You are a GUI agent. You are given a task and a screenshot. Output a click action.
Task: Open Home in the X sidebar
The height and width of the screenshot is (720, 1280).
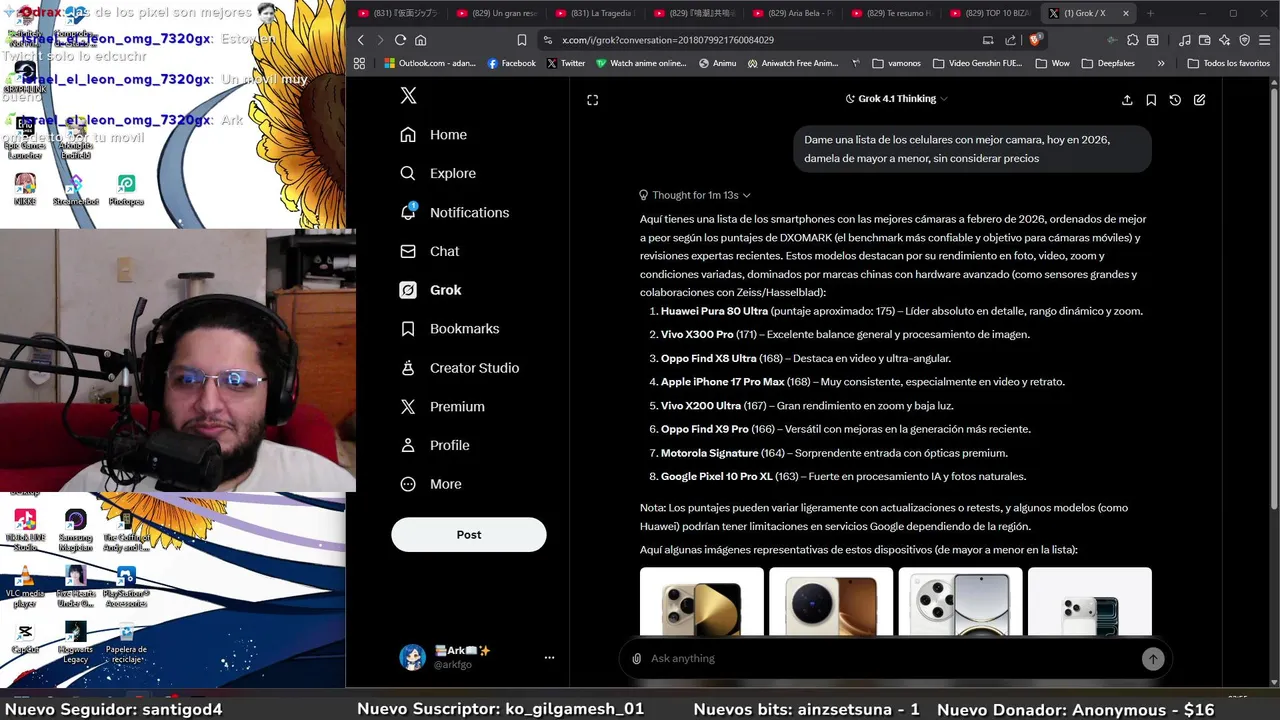pos(434,135)
